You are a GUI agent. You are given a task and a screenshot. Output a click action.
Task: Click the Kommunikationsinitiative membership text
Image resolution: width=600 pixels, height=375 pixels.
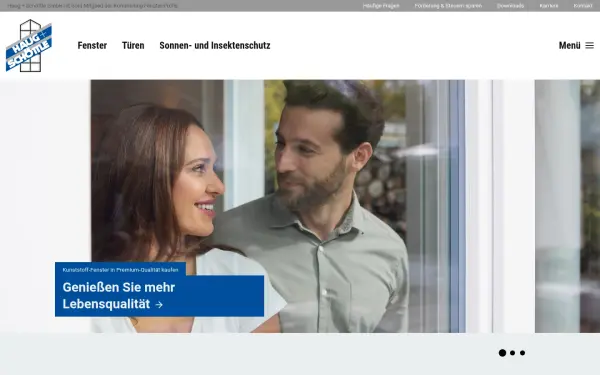tap(93, 6)
